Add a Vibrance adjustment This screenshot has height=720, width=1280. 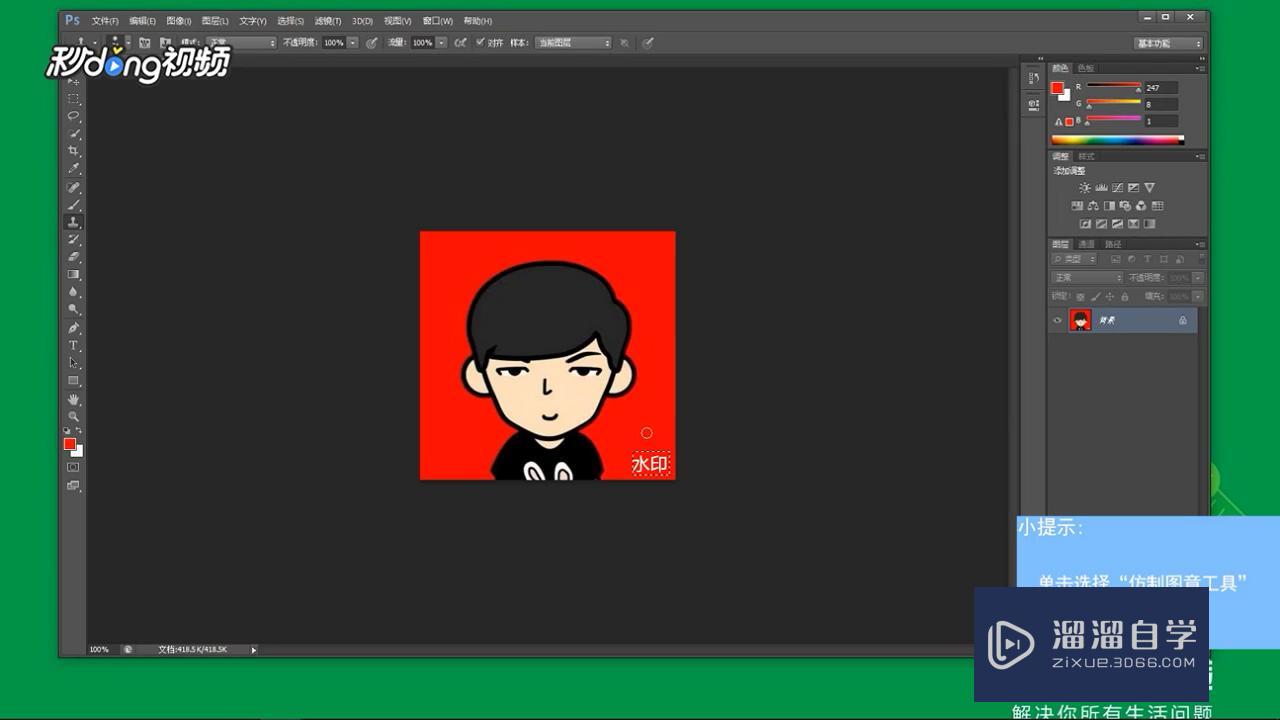[1149, 188]
